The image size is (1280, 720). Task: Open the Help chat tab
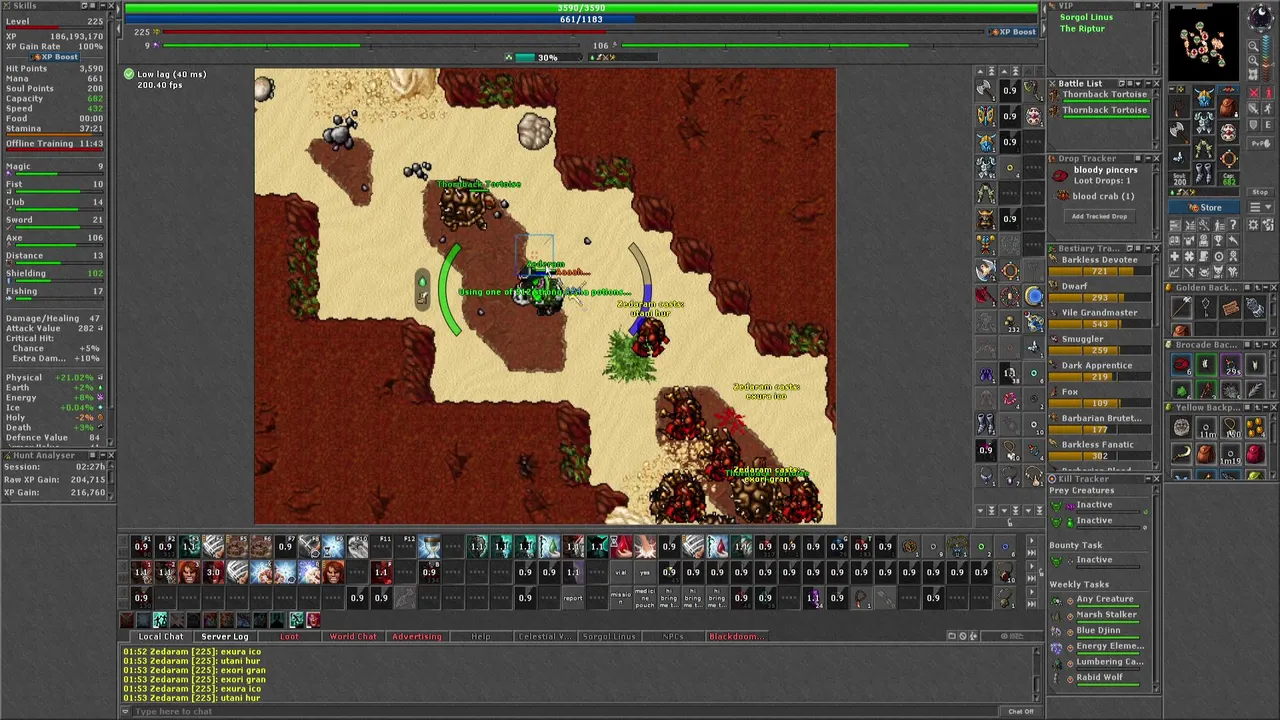(x=481, y=637)
